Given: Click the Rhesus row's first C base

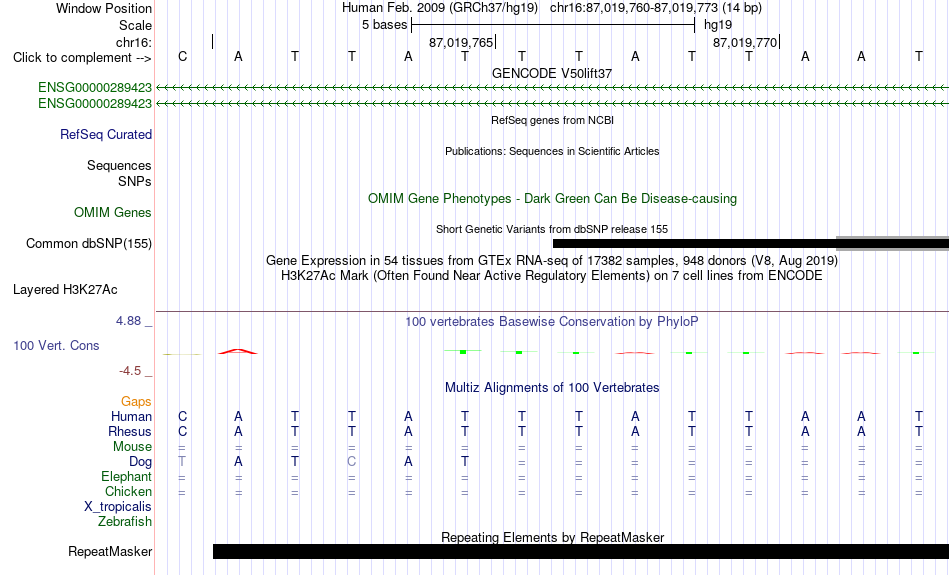Looking at the screenshot, I should [182, 431].
